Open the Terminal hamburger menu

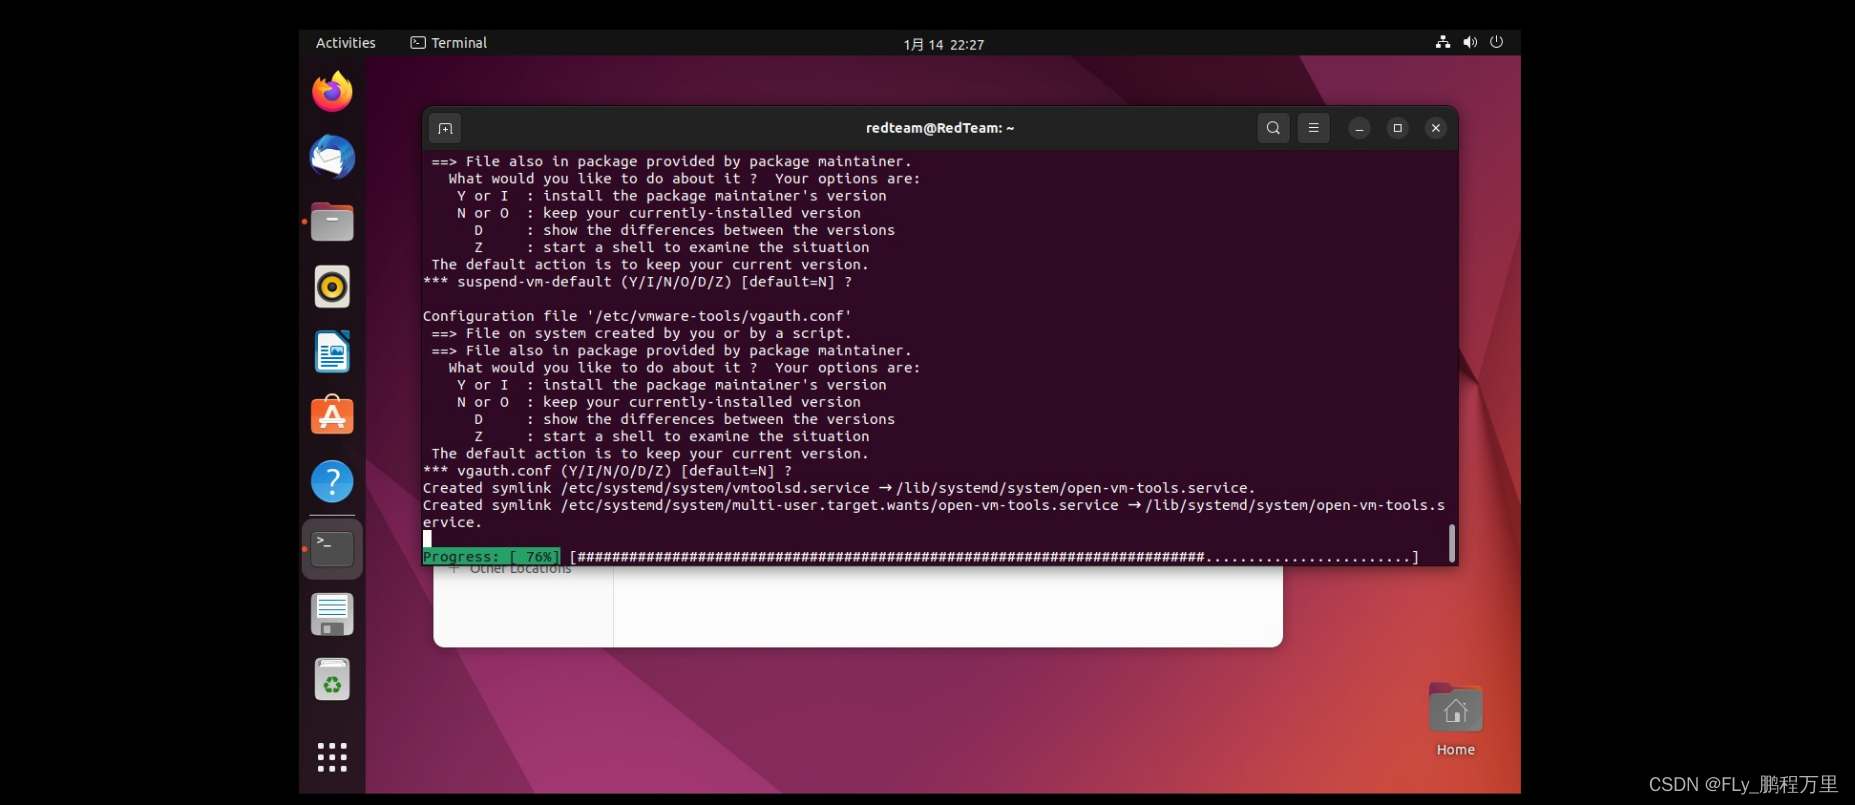1314,128
